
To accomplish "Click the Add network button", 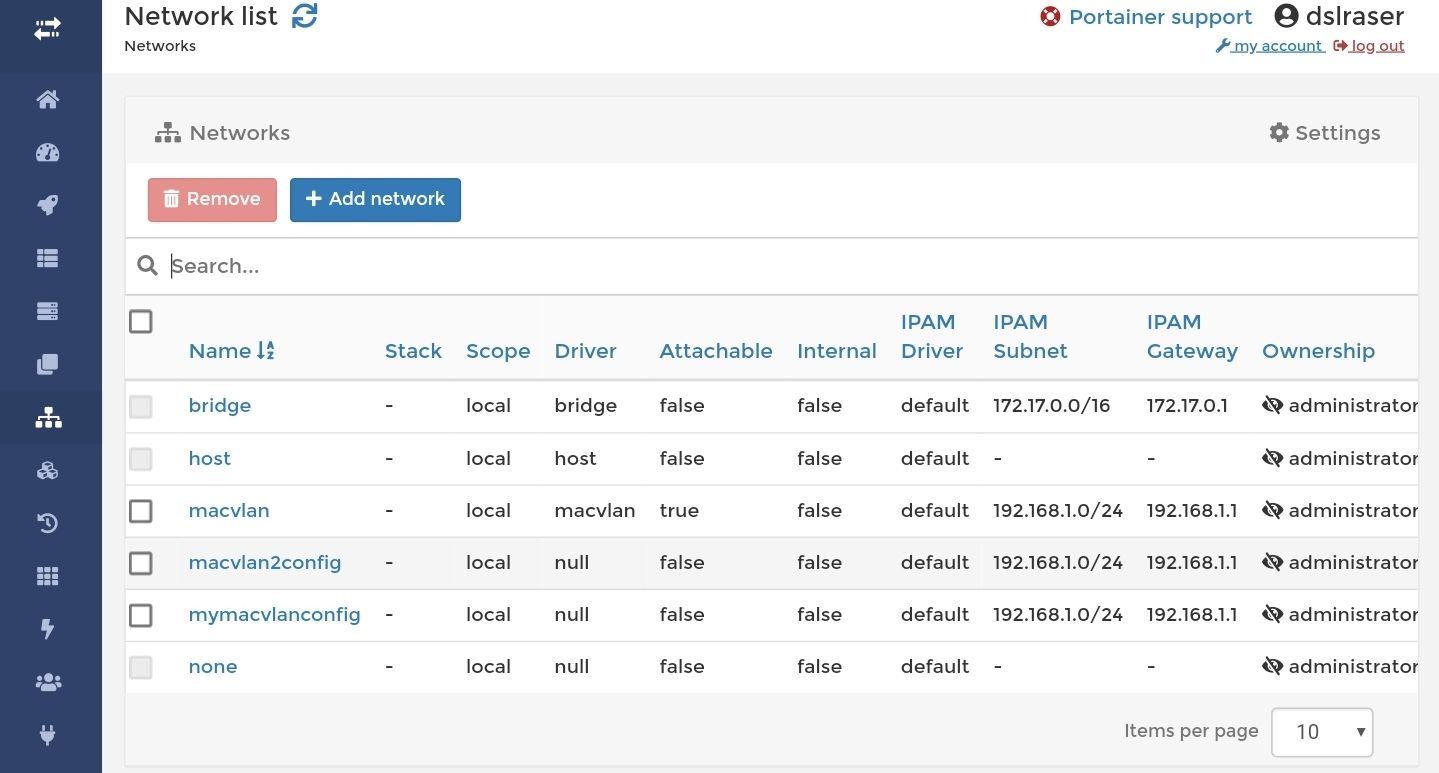I will [x=375, y=199].
